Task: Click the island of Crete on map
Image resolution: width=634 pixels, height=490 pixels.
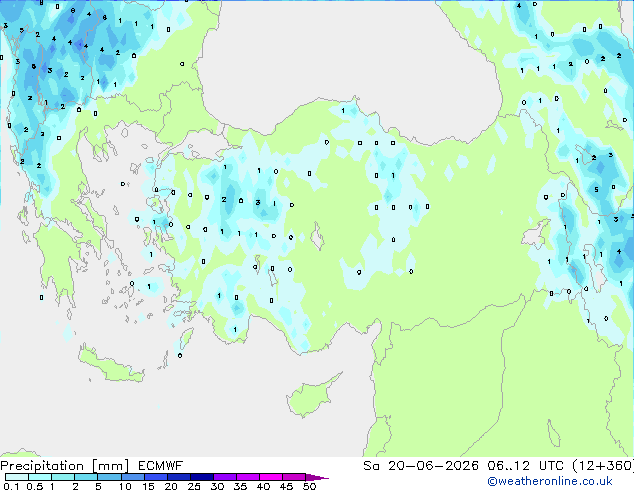Action: coord(111,365)
